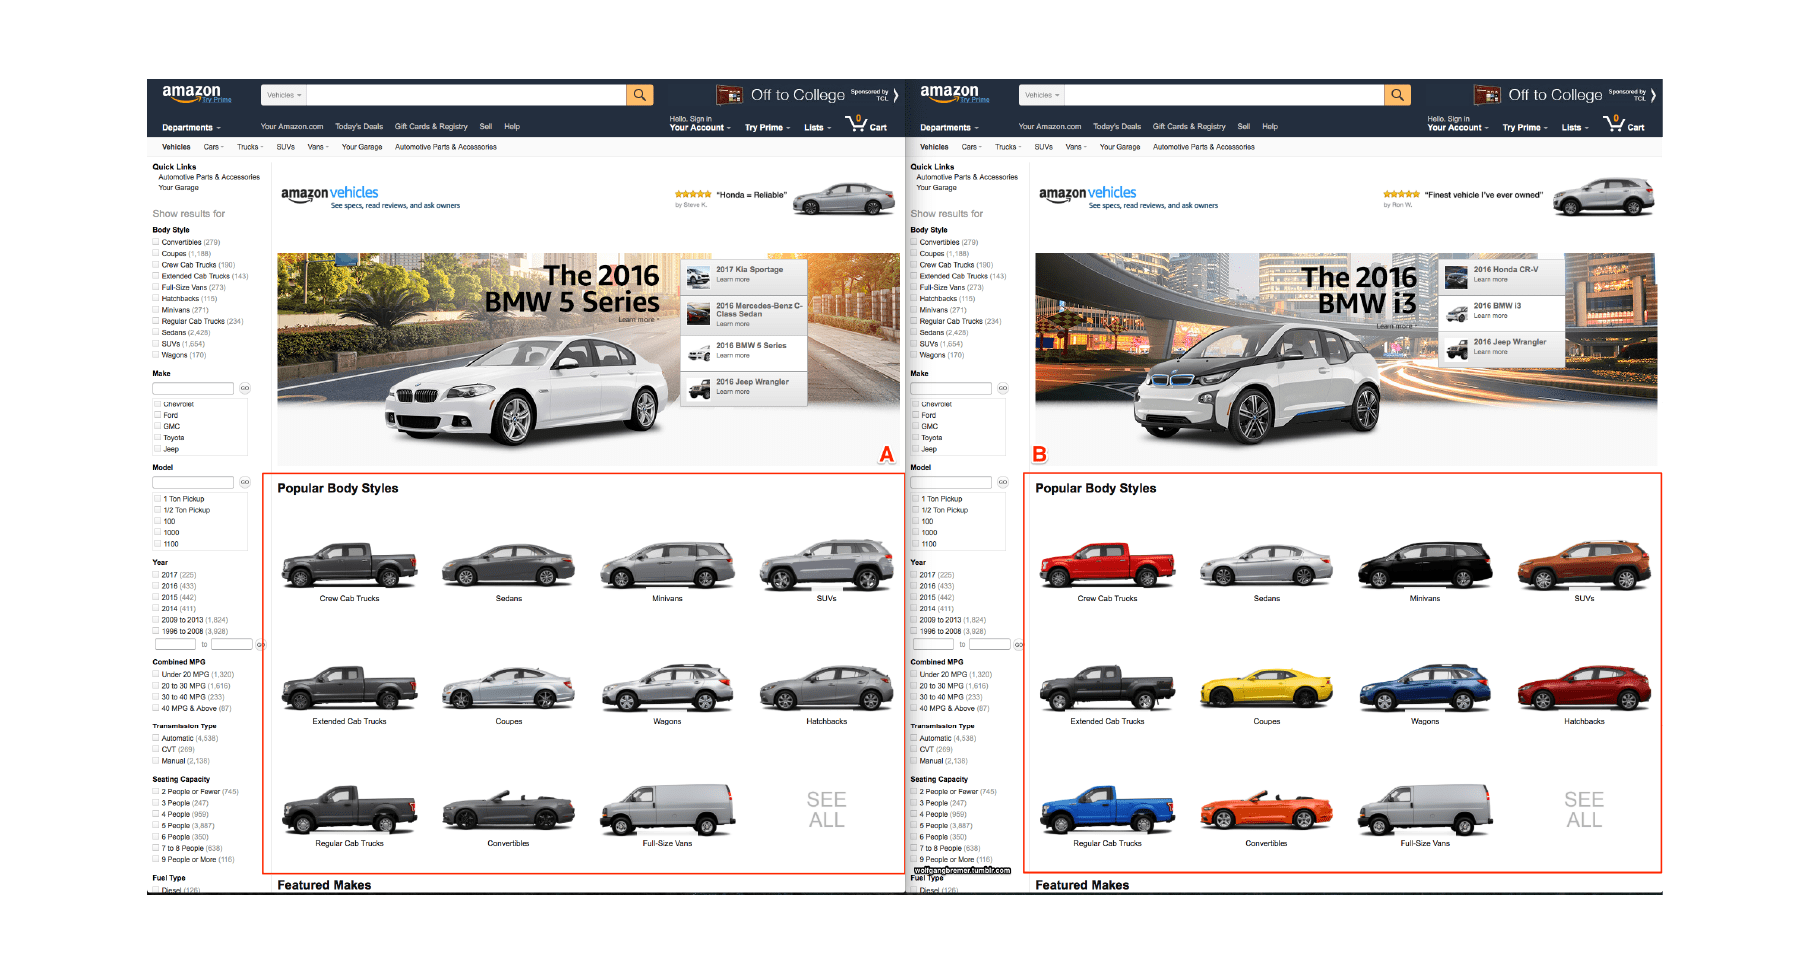Open the Vehicles category dropdown beside search
The height and width of the screenshot is (975, 1810).
pos(283,94)
